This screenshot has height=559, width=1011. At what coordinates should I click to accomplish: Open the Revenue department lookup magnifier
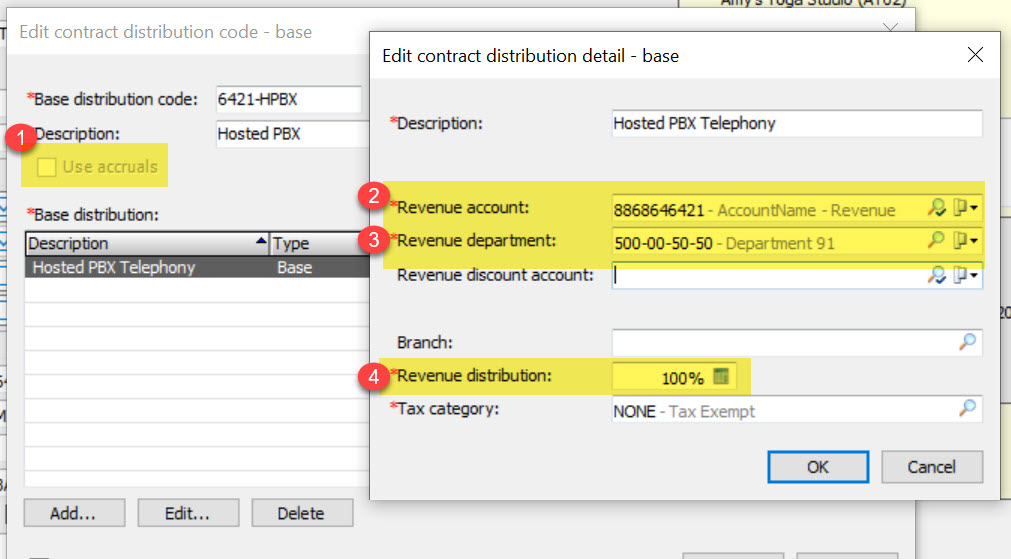(x=937, y=241)
